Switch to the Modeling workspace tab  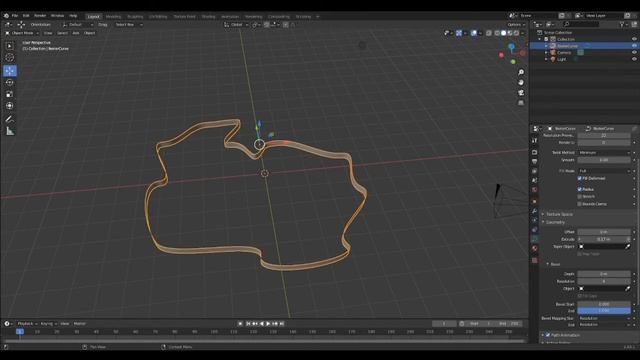pyautogui.click(x=113, y=17)
